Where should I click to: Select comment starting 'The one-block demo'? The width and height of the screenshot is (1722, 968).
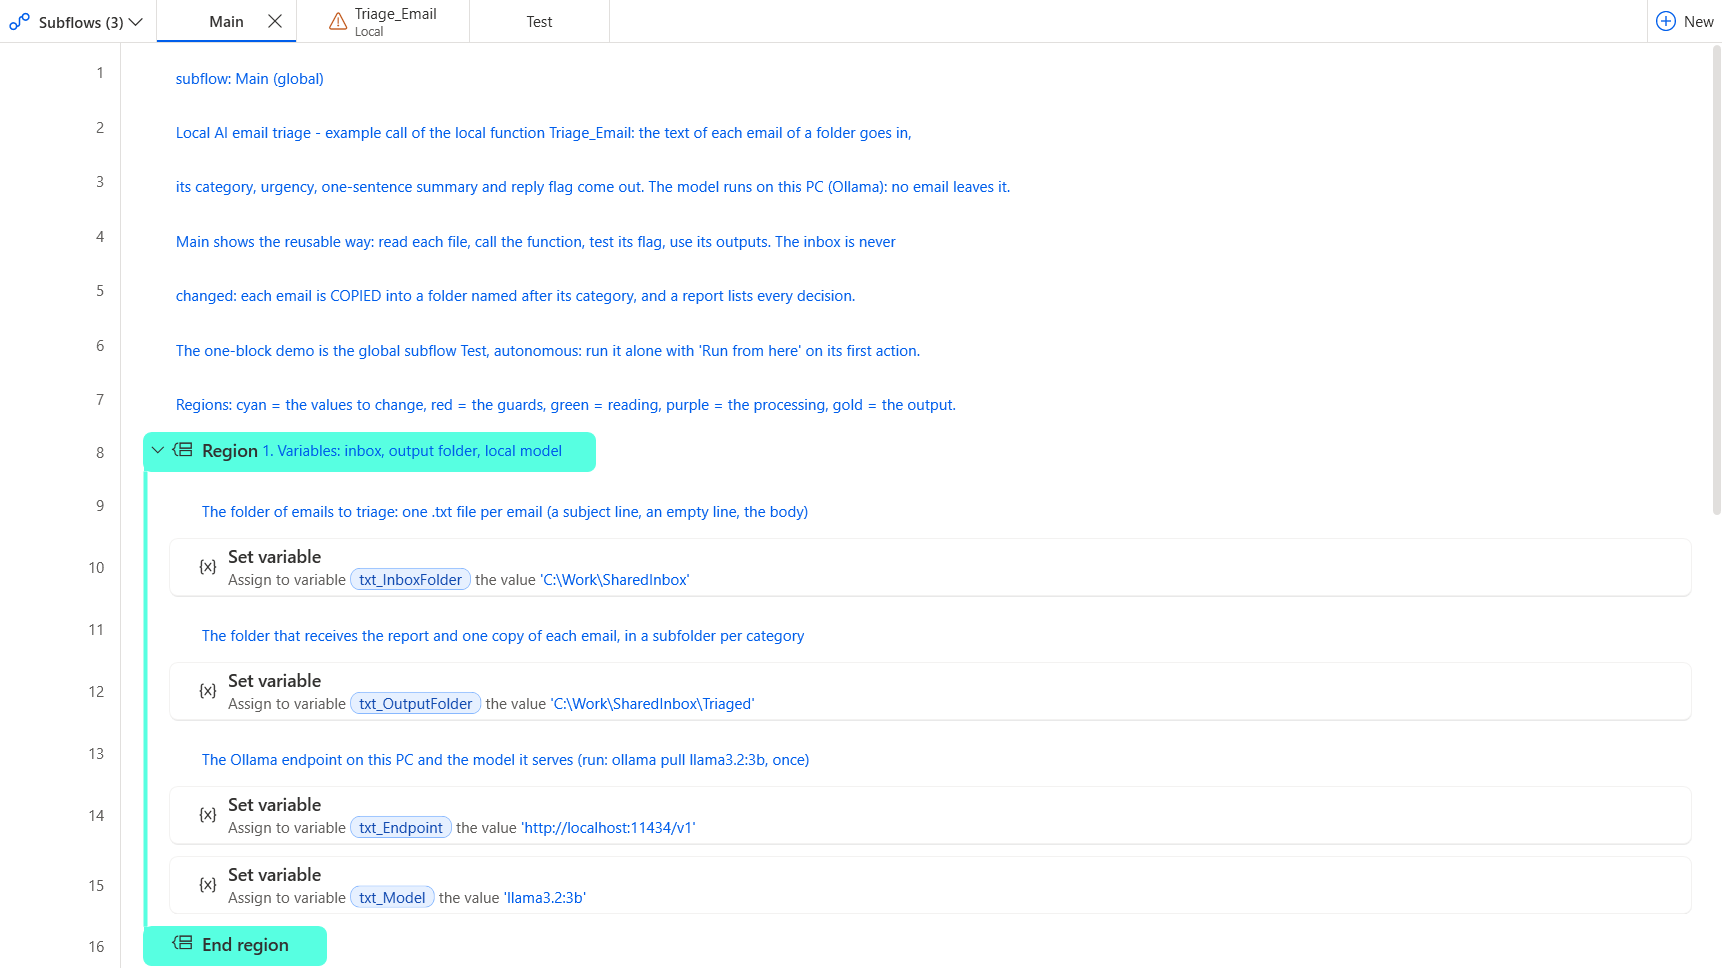point(548,351)
